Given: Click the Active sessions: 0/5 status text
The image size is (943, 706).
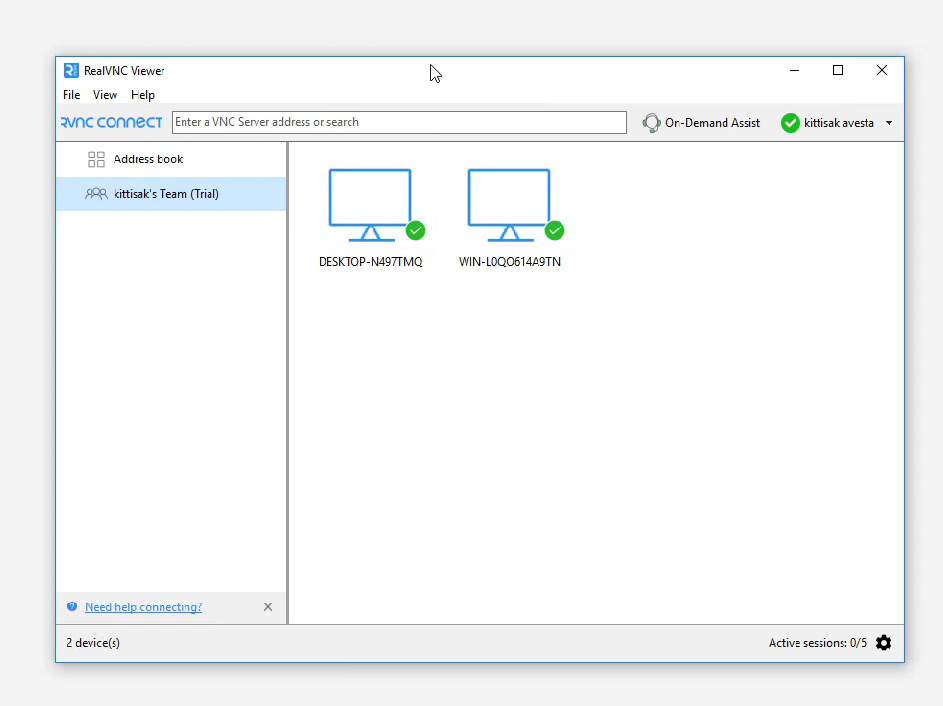Looking at the screenshot, I should tap(818, 643).
